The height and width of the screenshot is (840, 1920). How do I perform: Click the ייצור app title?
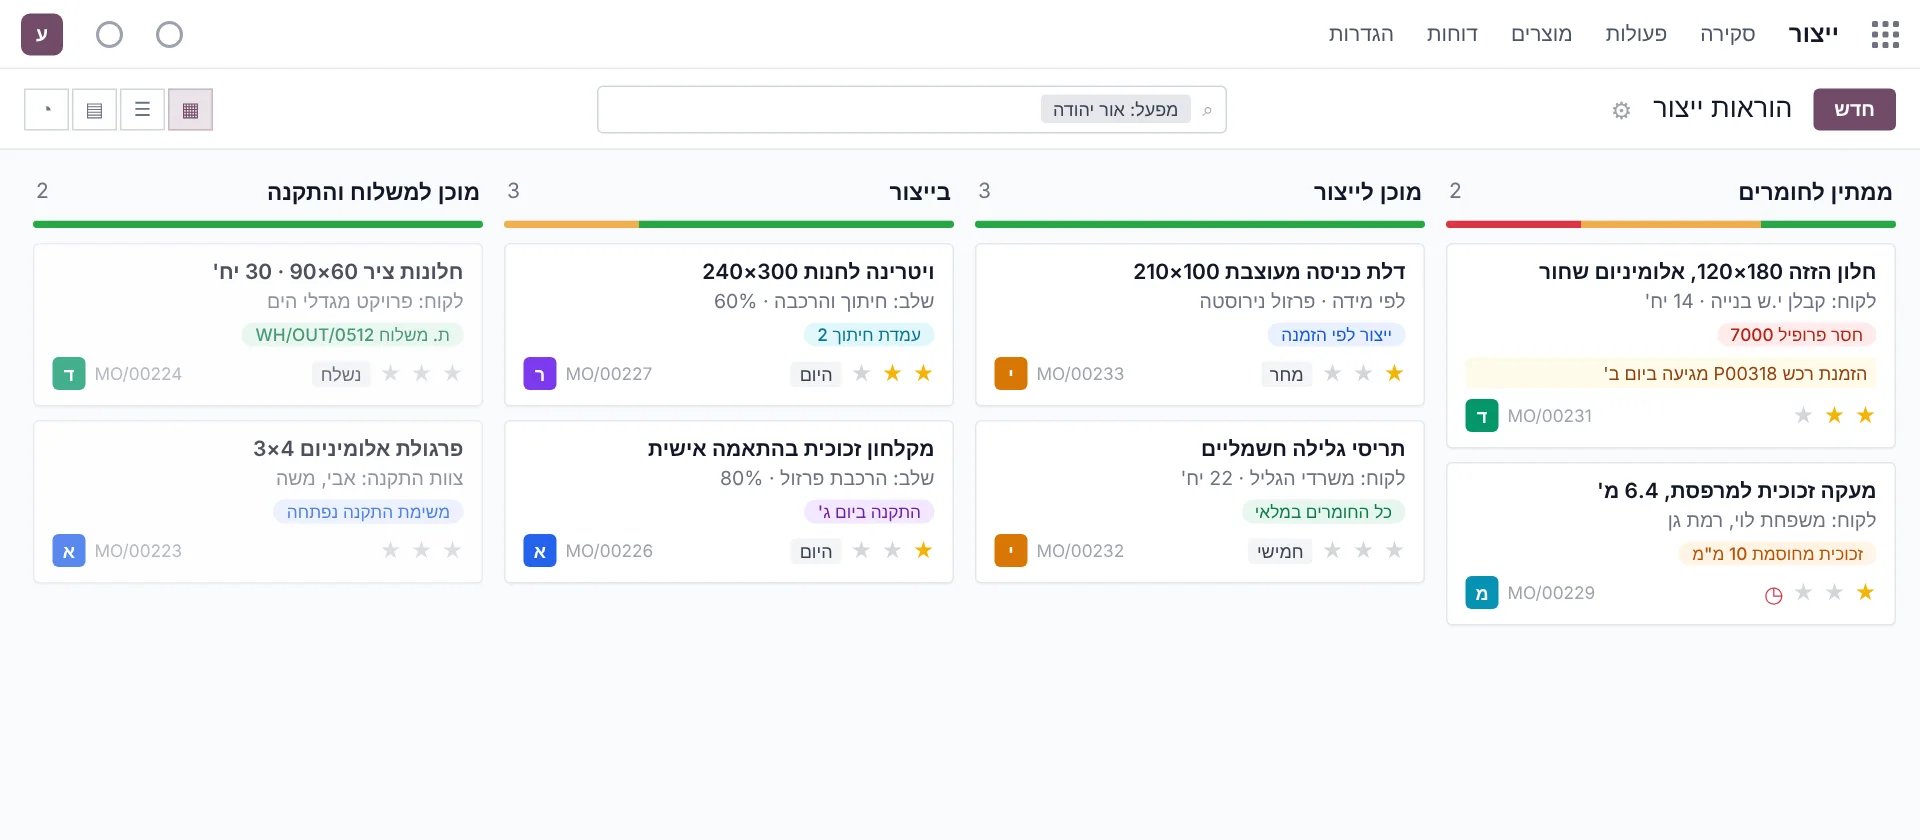click(1813, 34)
